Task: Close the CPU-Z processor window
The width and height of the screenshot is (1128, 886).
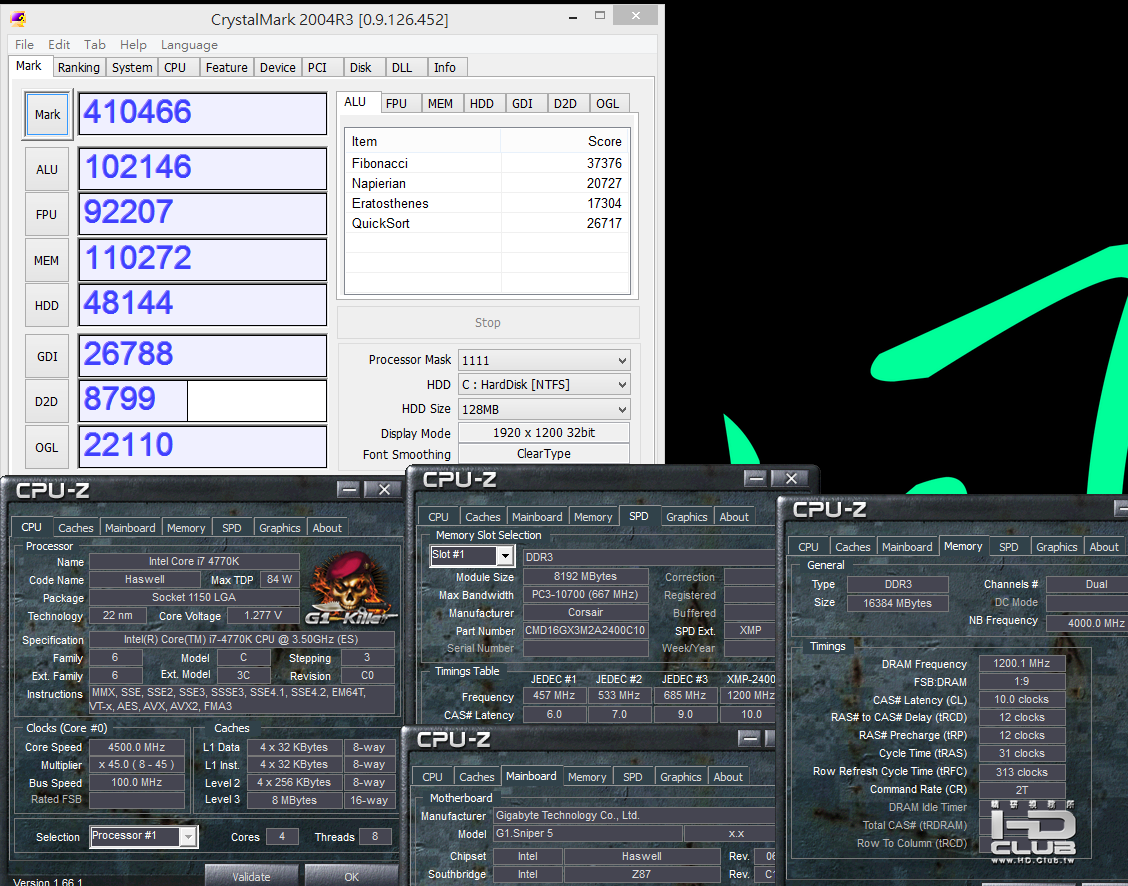Action: pyautogui.click(x=384, y=490)
